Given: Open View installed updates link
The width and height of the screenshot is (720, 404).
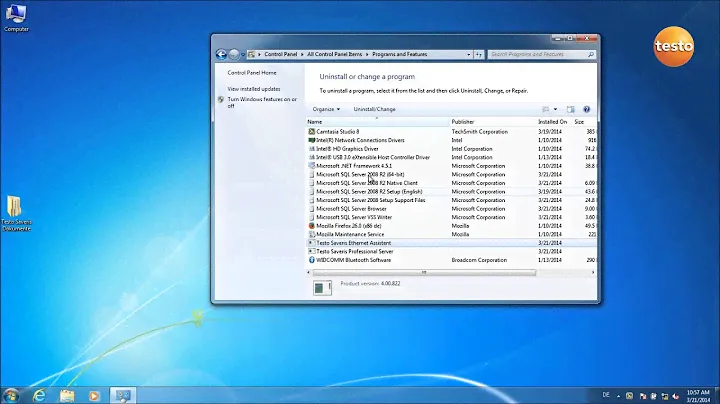Looking at the screenshot, I should (252, 89).
